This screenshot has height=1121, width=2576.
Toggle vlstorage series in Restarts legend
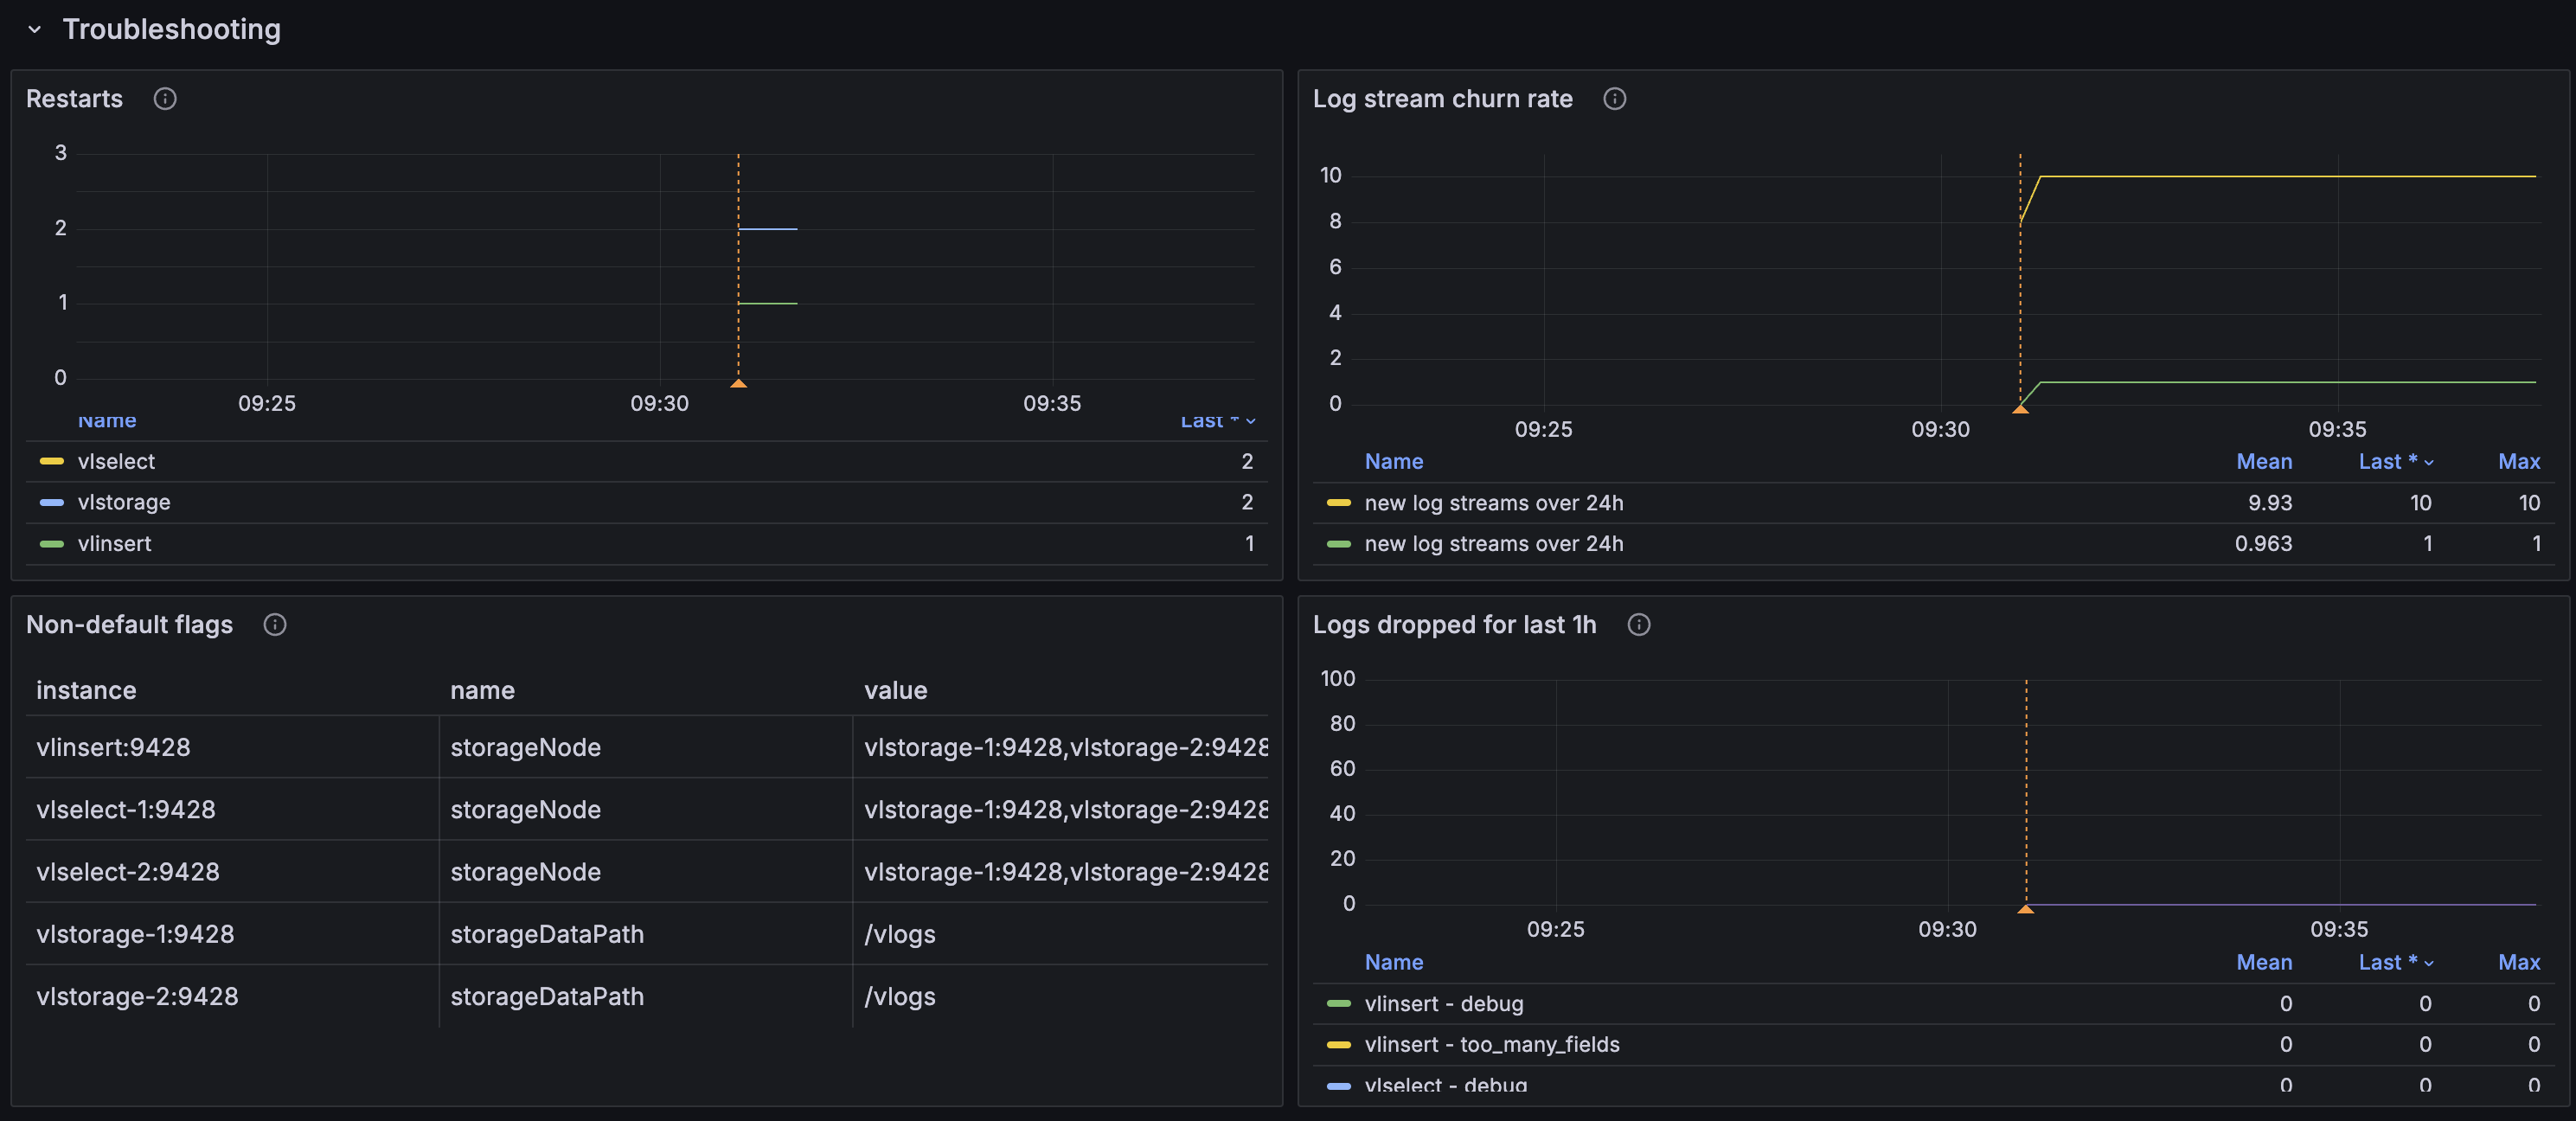point(124,502)
